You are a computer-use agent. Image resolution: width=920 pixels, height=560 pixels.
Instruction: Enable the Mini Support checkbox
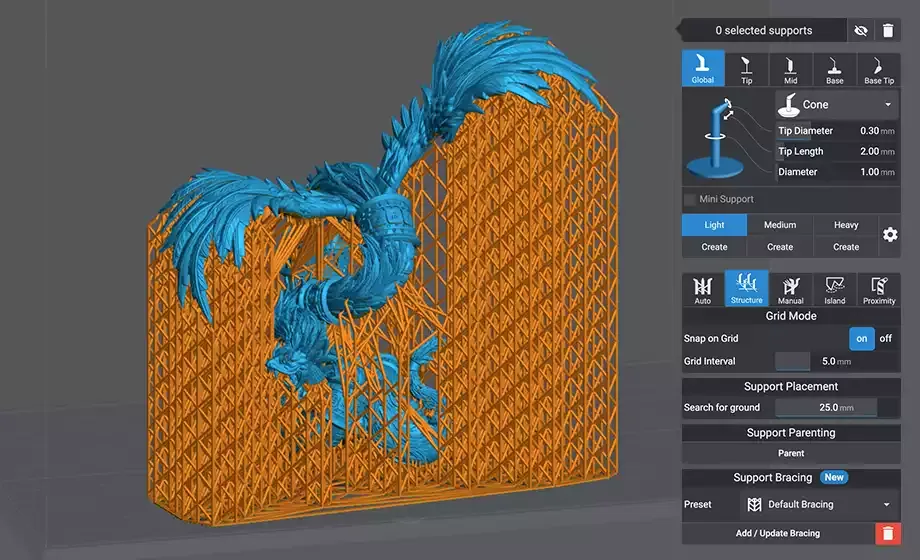(690, 199)
